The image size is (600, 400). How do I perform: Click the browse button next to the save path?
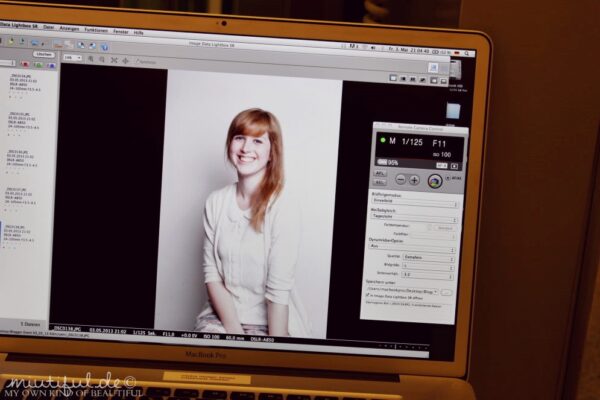click(447, 290)
